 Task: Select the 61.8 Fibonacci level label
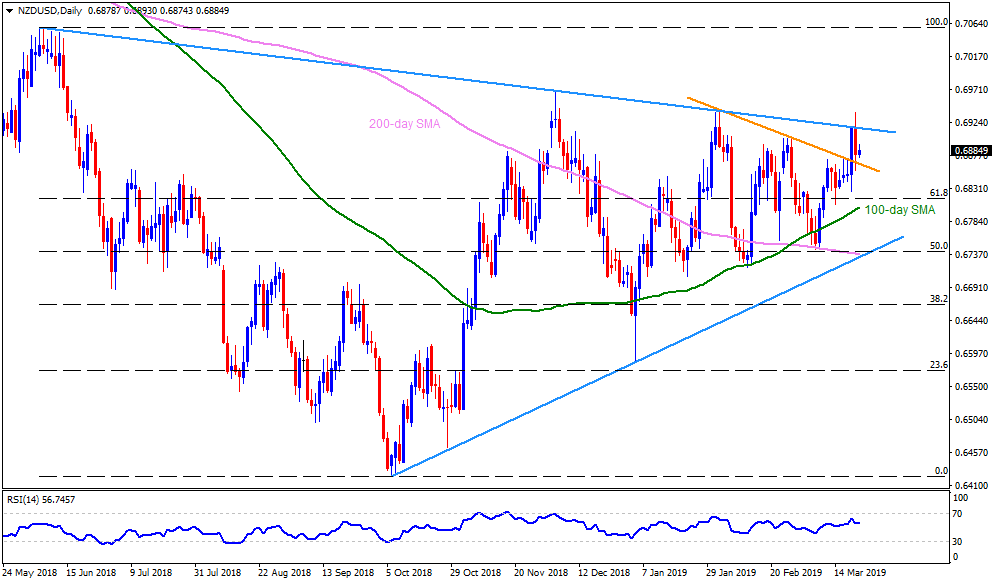click(x=938, y=192)
